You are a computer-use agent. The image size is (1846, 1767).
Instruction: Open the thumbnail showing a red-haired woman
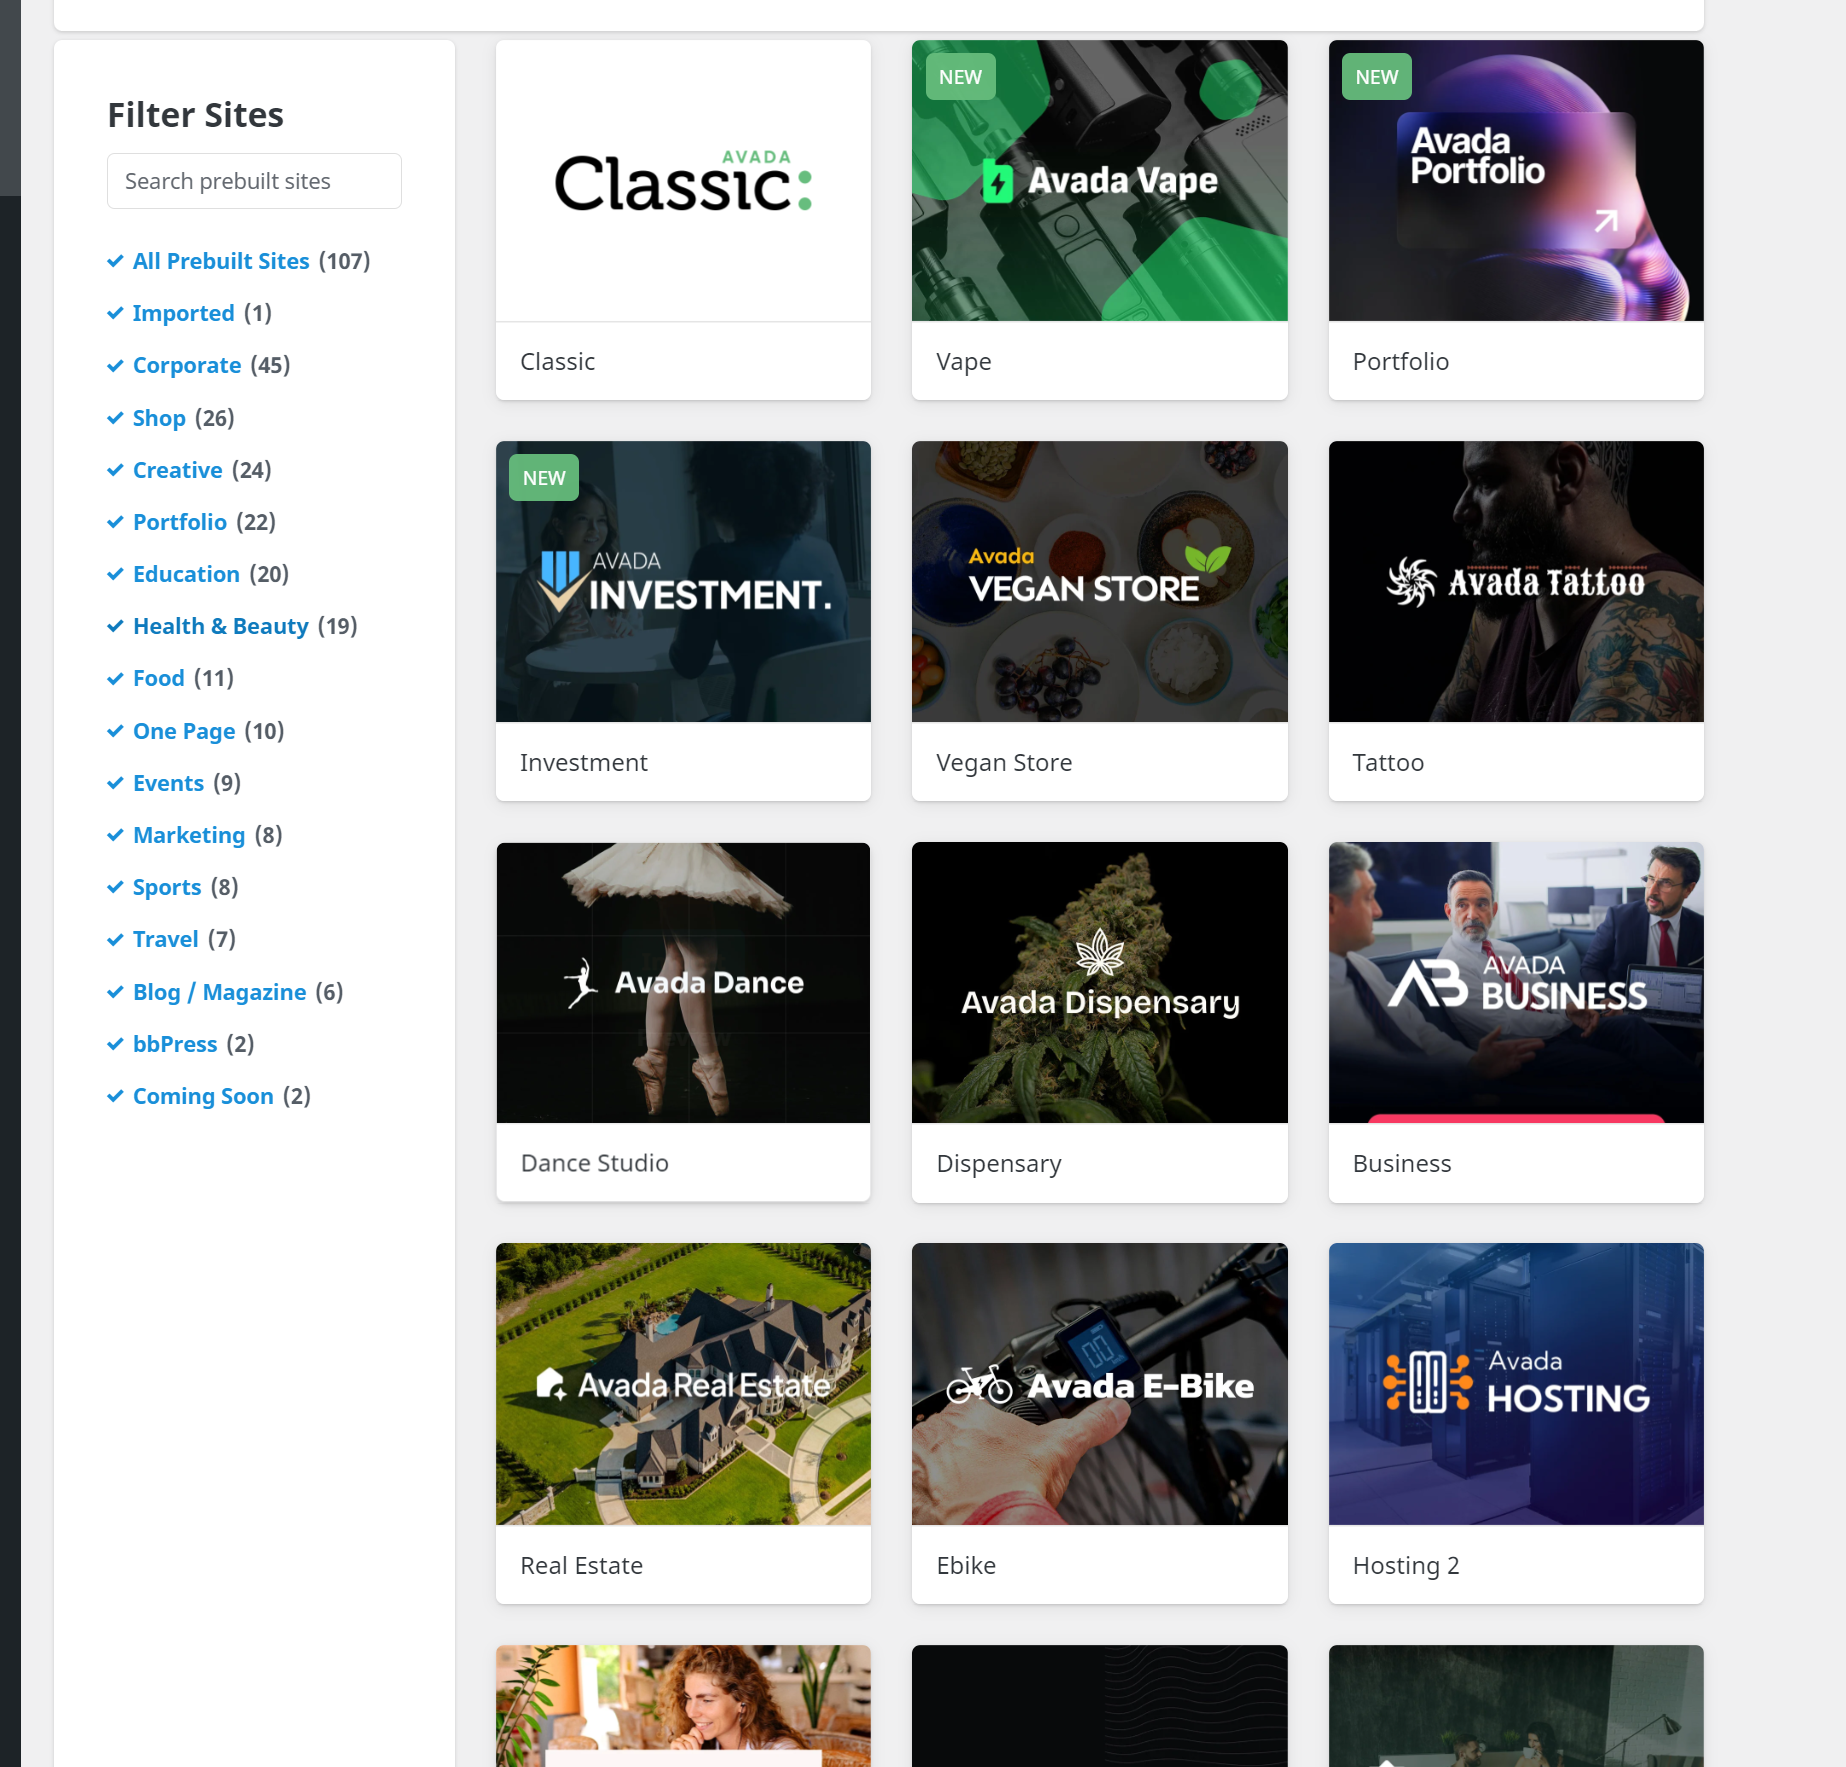coord(683,1706)
